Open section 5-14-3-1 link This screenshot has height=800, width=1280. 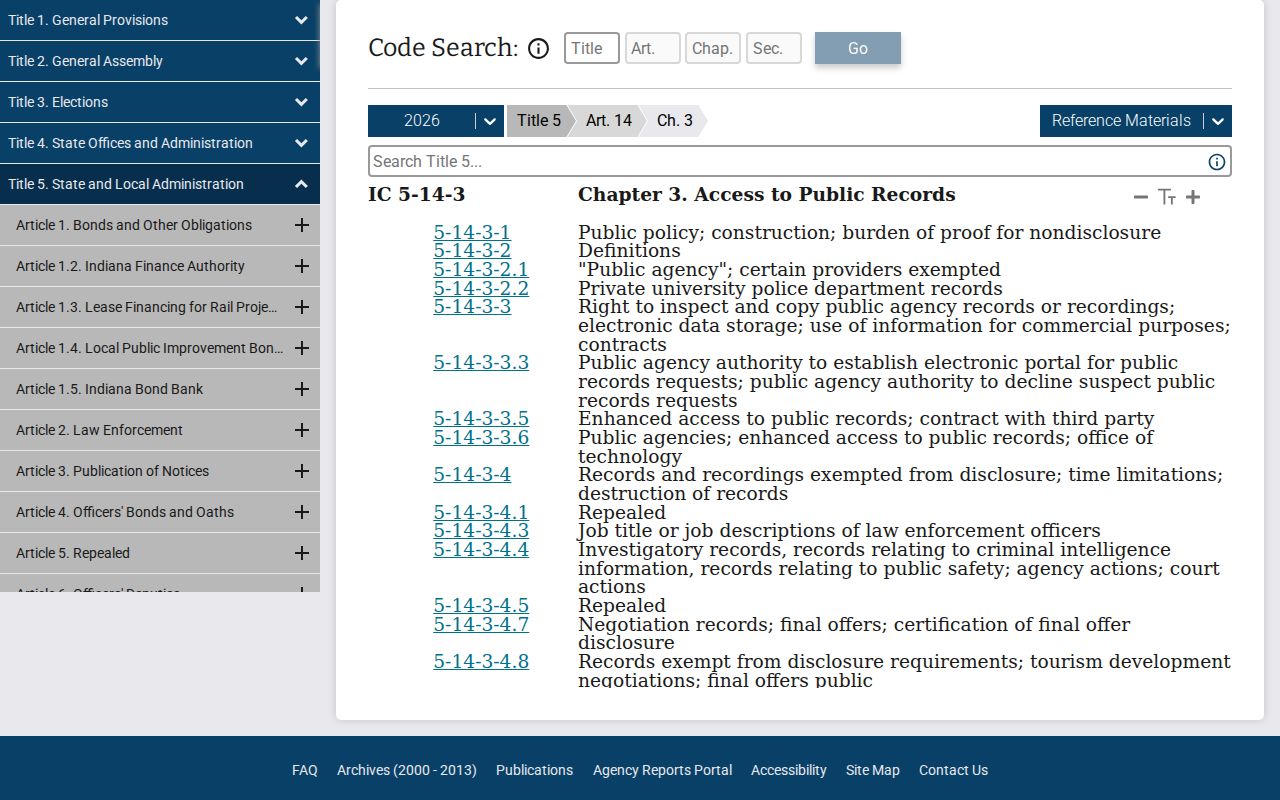click(x=472, y=233)
